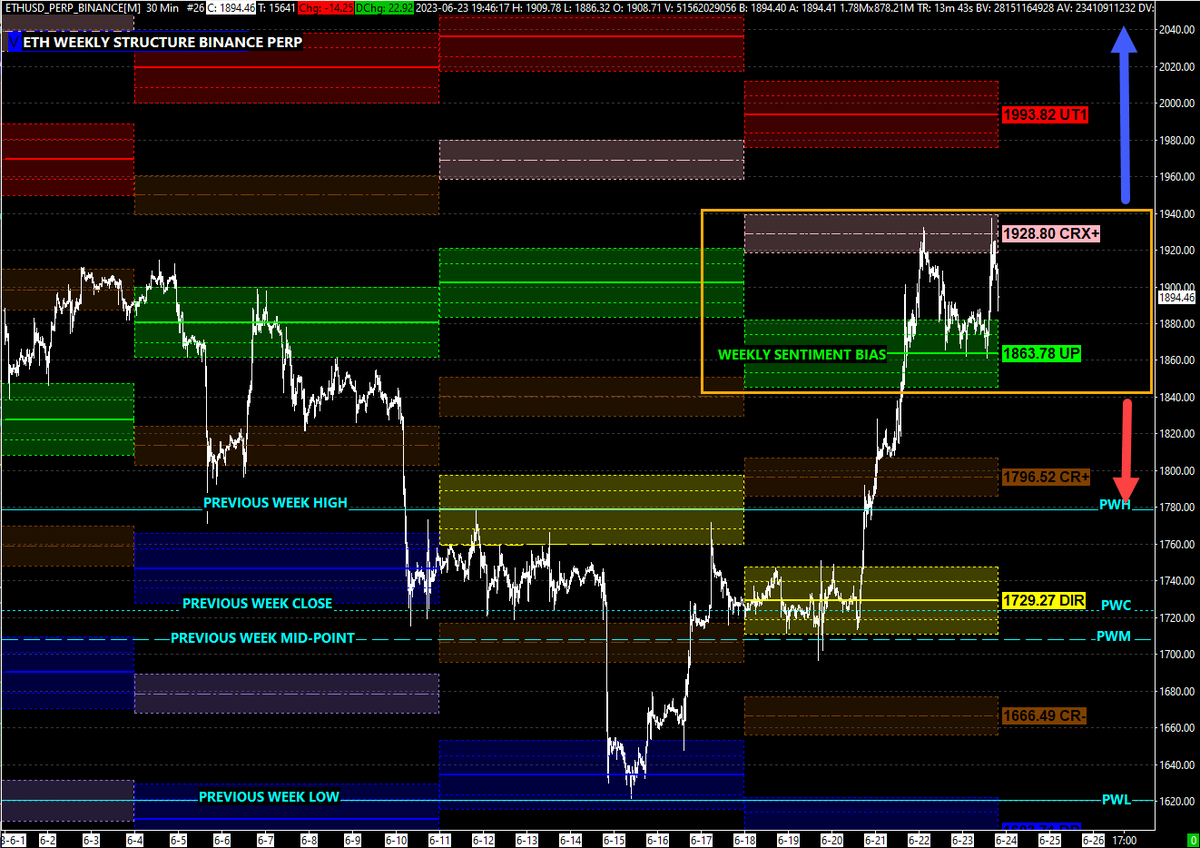Click the 6-4 date on time axis
The width and height of the screenshot is (1200, 848).
[x=135, y=841]
